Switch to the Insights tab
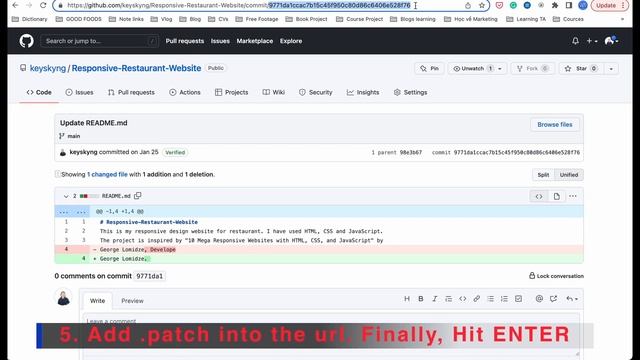This screenshot has height=360, width=640. pyautogui.click(x=363, y=92)
